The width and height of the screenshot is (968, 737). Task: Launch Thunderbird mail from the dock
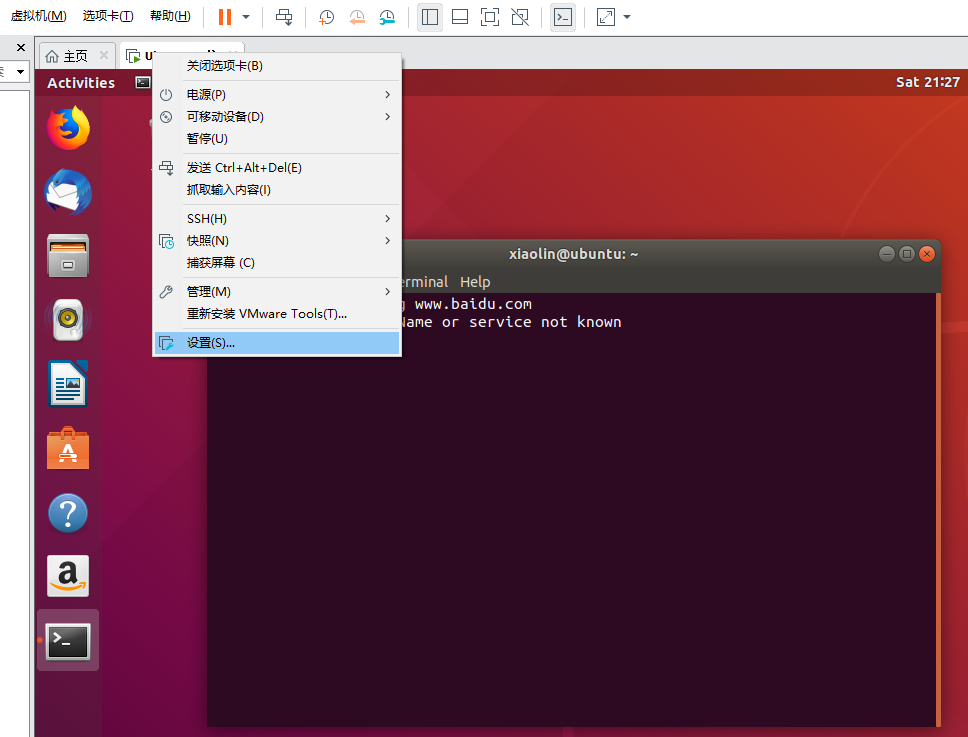coord(68,192)
